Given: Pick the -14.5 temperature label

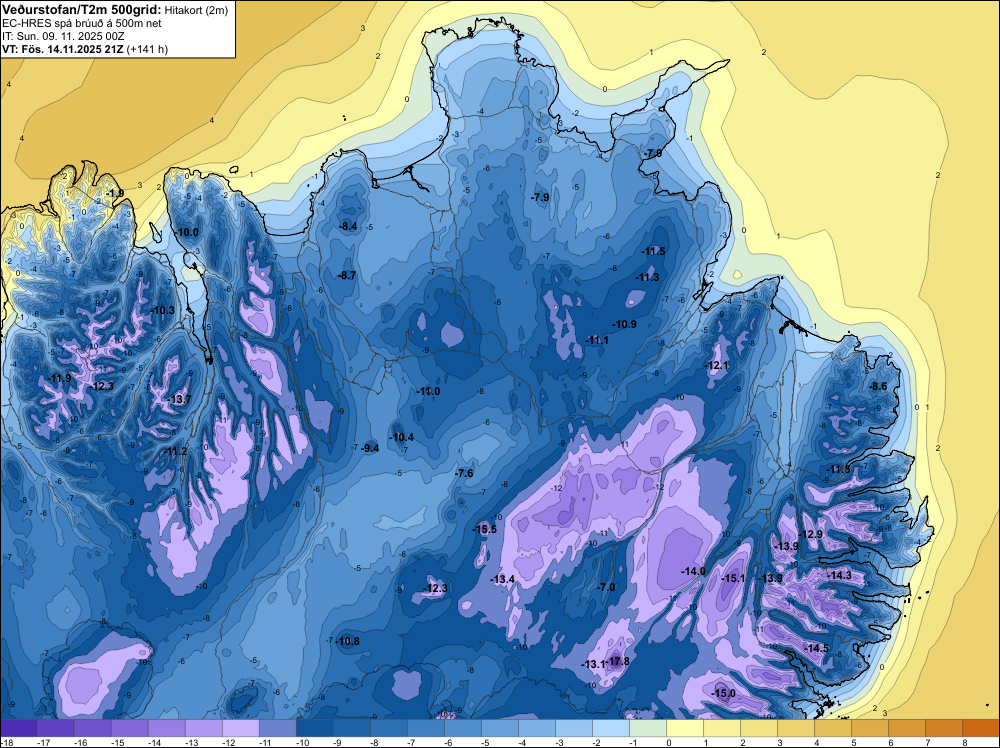Looking at the screenshot, I should 817,649.
